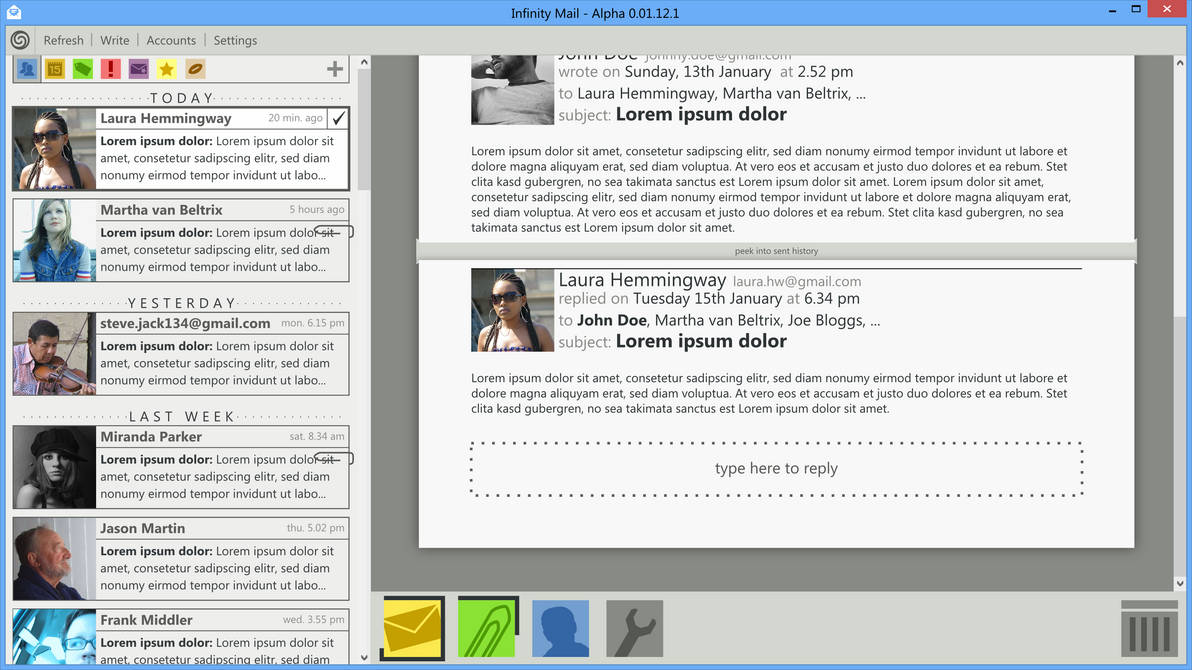This screenshot has width=1192, height=670.
Task: Open Jason Martin message
Action: pyautogui.click(x=181, y=559)
